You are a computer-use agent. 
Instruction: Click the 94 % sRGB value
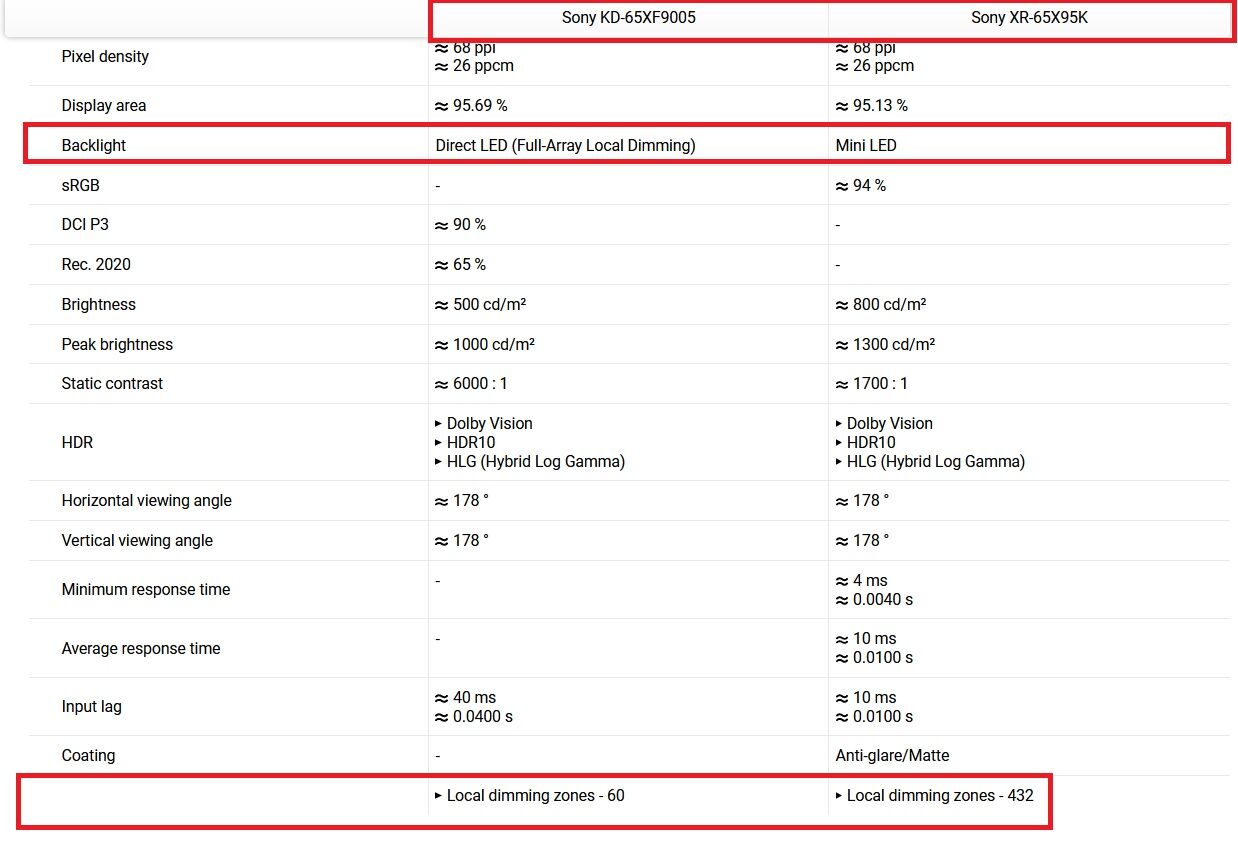pyautogui.click(x=860, y=185)
